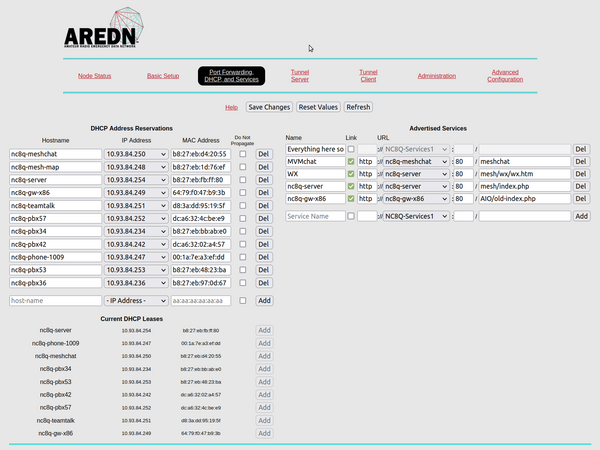The height and width of the screenshot is (450, 600).
Task: Click the Save Changes button
Action: tap(269, 107)
